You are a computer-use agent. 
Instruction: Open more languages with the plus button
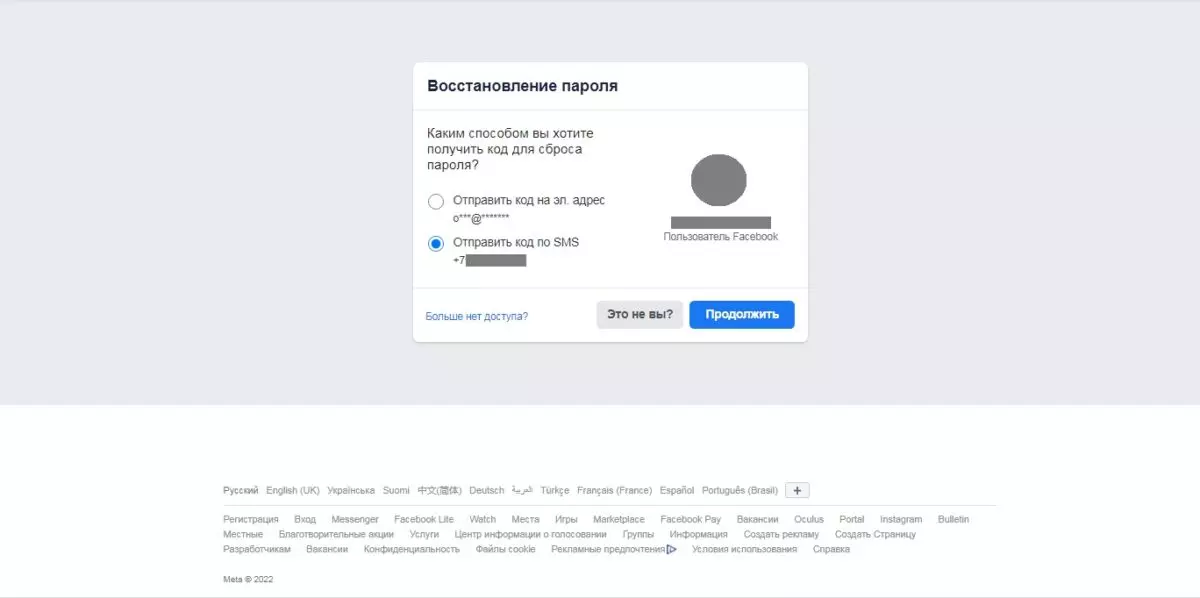point(797,490)
